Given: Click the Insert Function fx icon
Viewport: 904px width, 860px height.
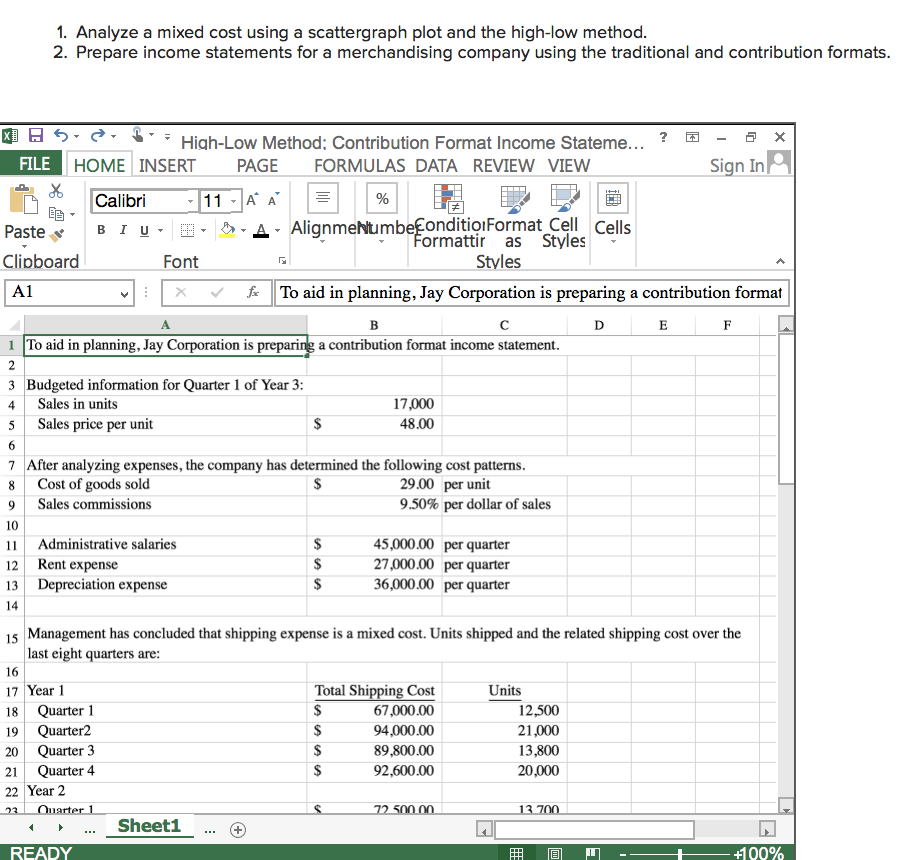Looking at the screenshot, I should 253,292.
